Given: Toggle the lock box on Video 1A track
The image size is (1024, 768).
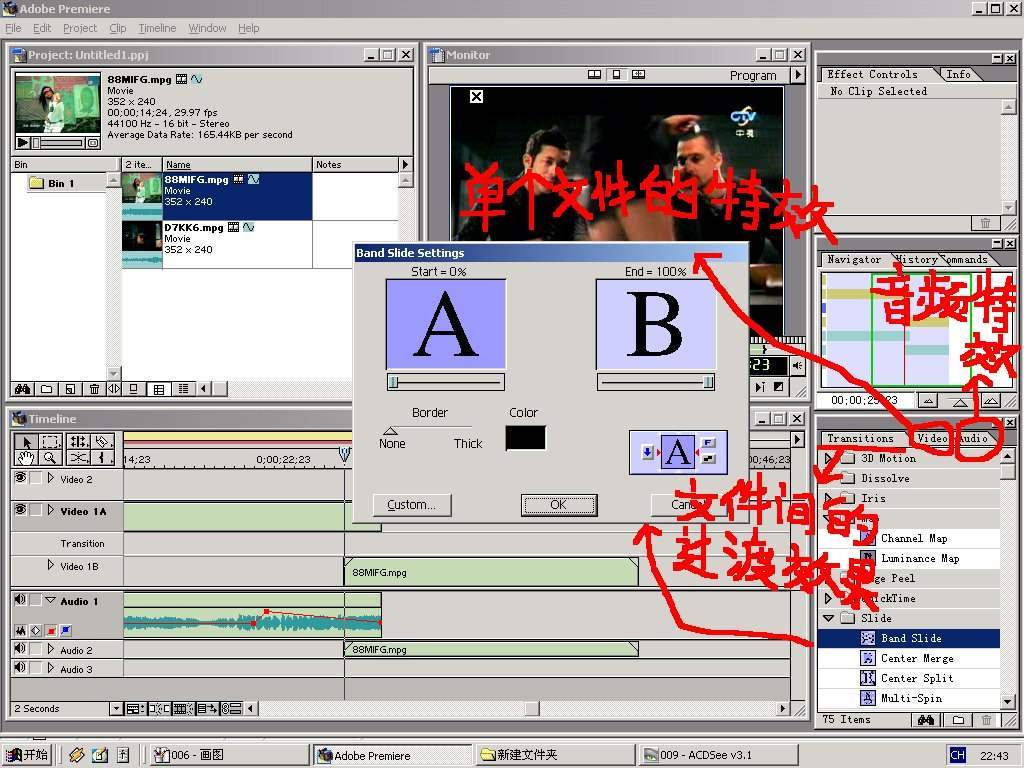Looking at the screenshot, I should [x=36, y=509].
